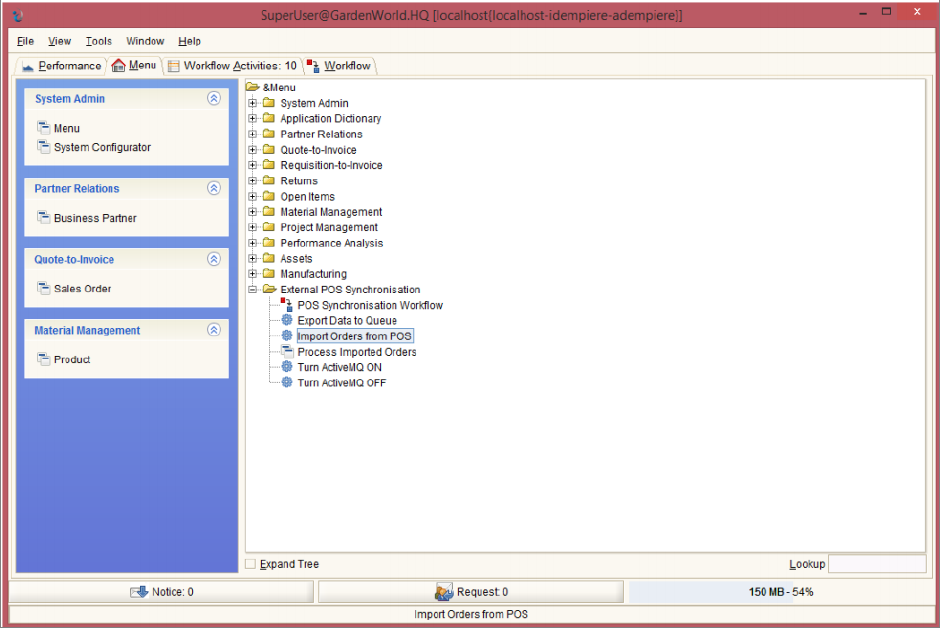
Task: Click the Turn ActiveMQ OFF gear icon
Action: tap(287, 383)
